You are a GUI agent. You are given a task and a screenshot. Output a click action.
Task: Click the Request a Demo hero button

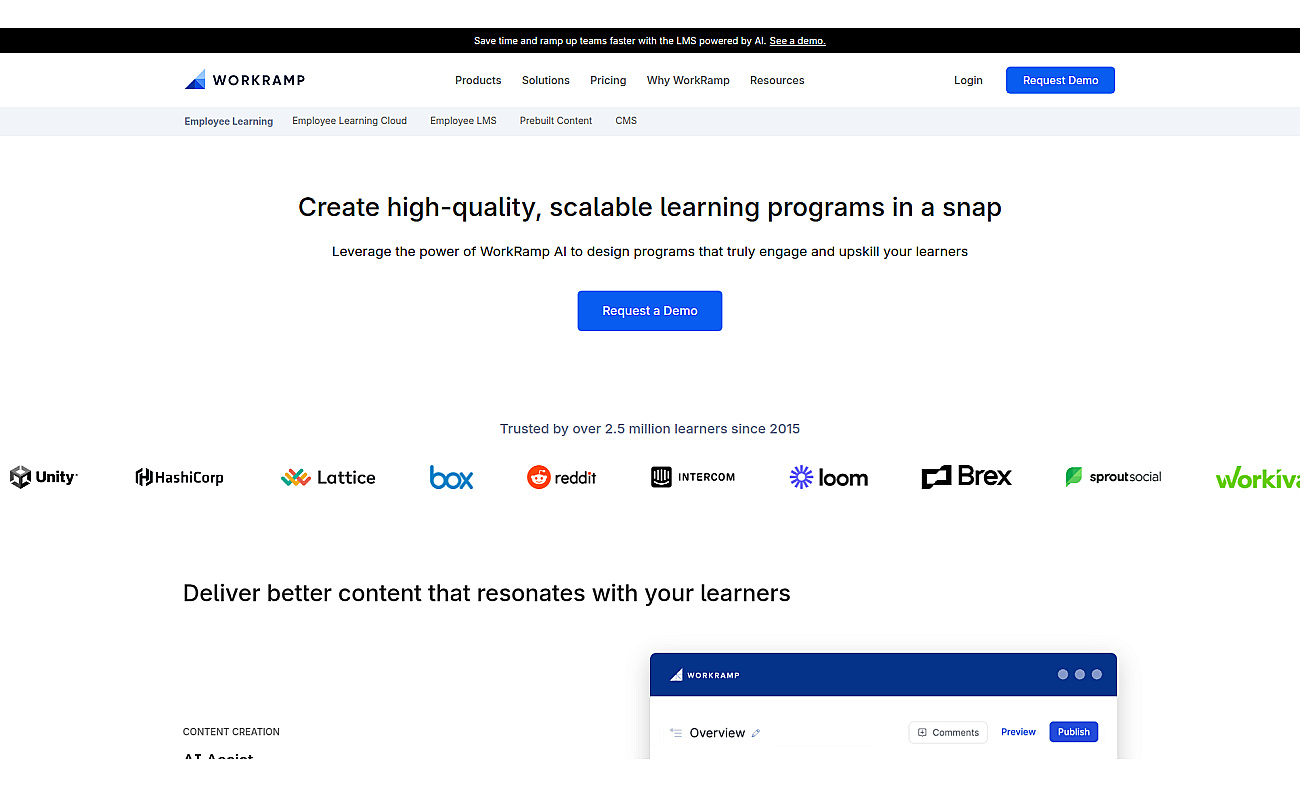[650, 311]
